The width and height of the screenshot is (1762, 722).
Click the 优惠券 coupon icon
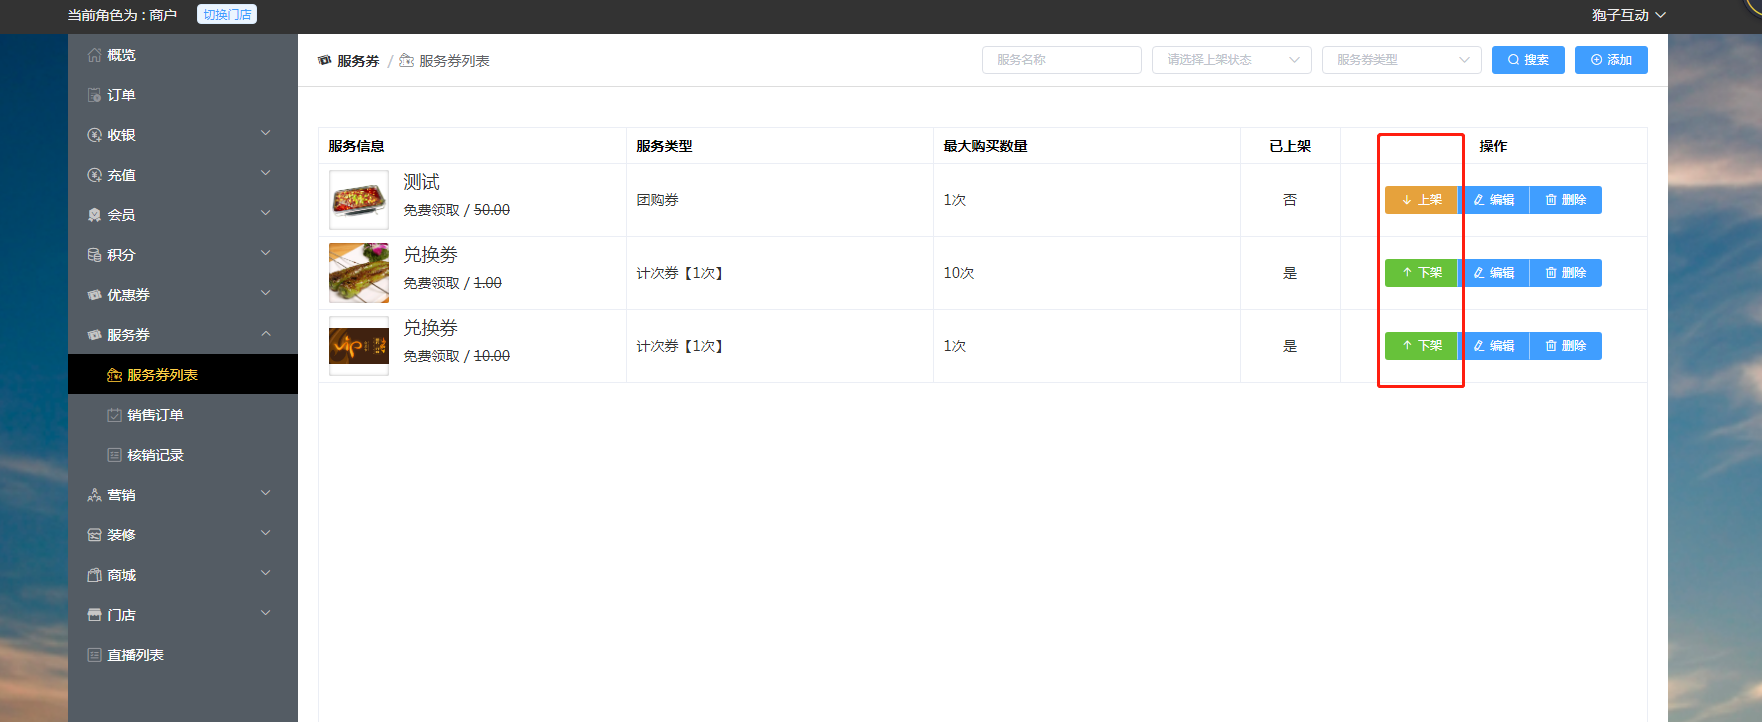[x=94, y=295]
